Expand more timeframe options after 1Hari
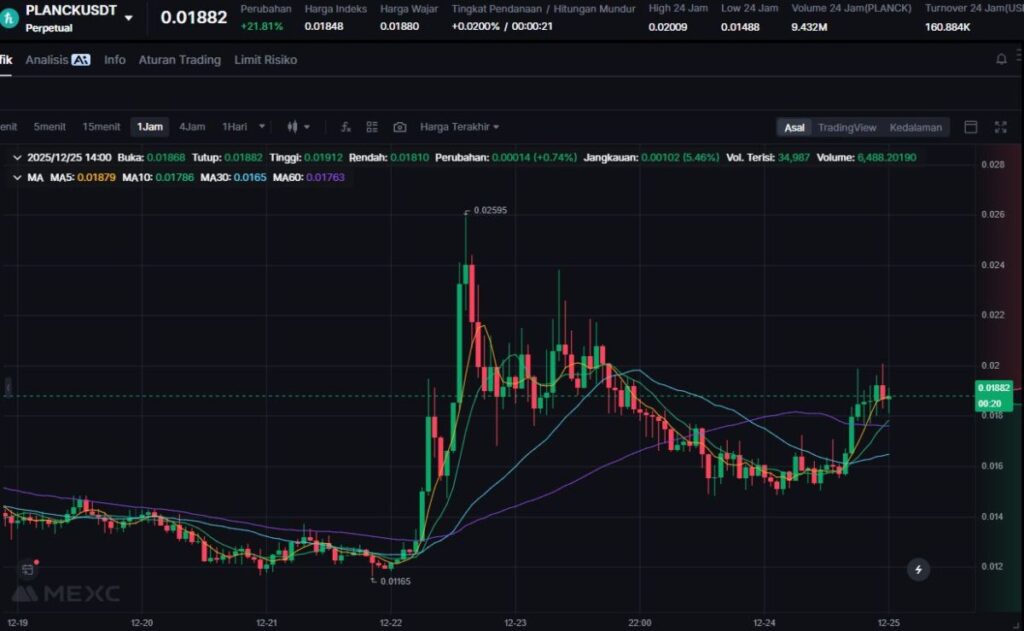This screenshot has height=631, width=1024. pyautogui.click(x=262, y=127)
